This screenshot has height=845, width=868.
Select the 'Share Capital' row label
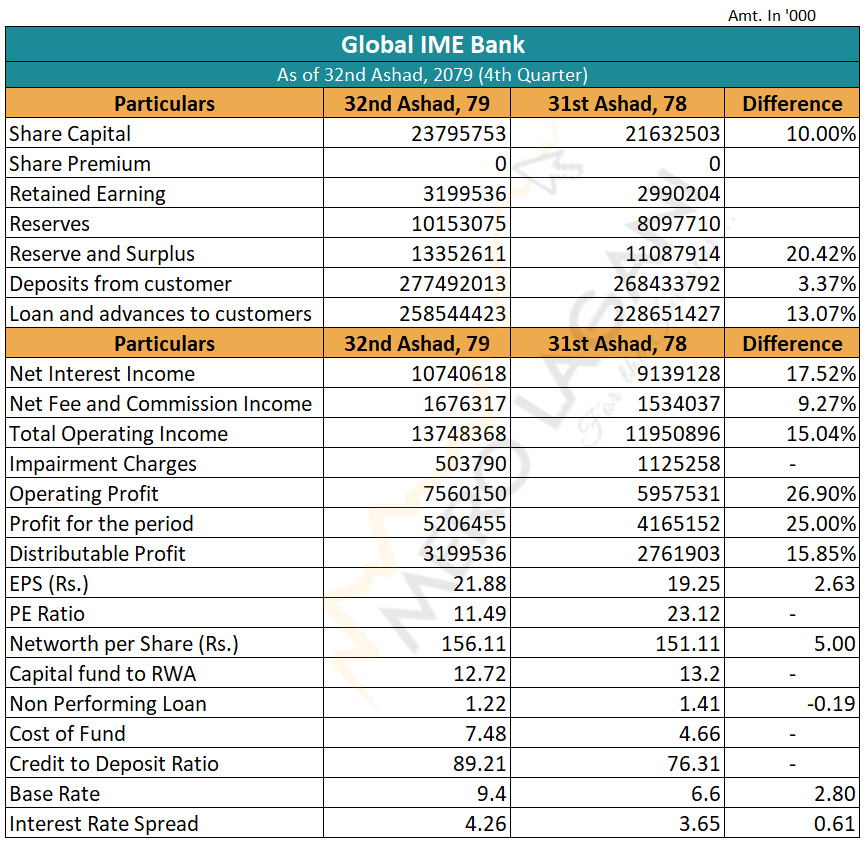[70, 134]
